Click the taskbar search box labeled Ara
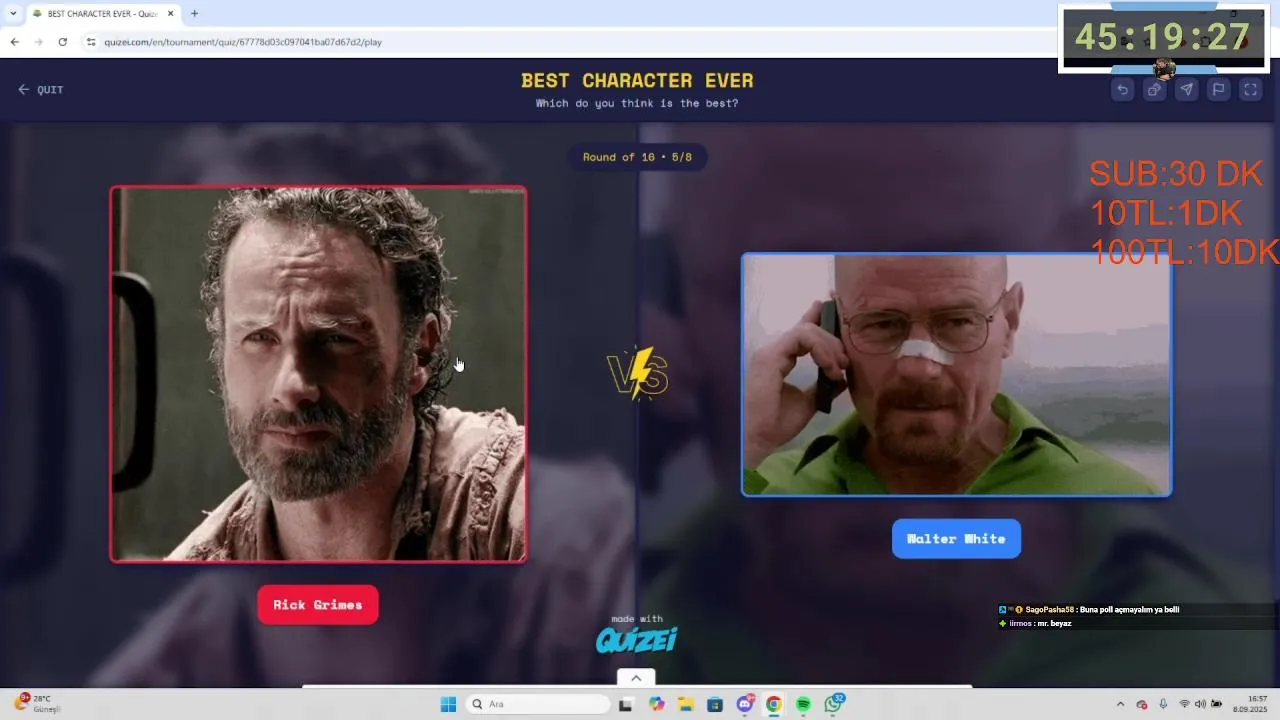Viewport: 1280px width, 720px height. coord(538,704)
